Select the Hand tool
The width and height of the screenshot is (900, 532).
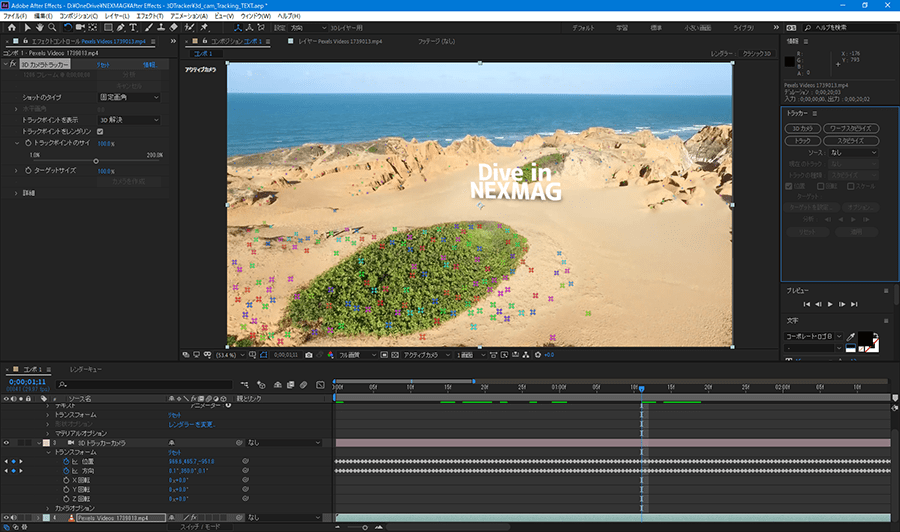pyautogui.click(x=39, y=27)
